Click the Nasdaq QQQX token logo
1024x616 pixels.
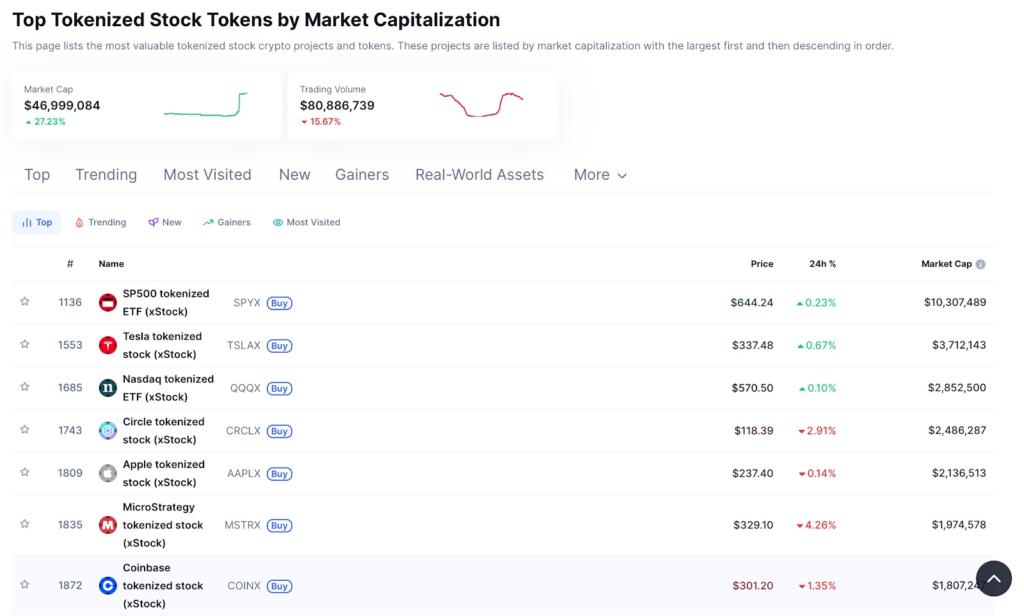(108, 388)
